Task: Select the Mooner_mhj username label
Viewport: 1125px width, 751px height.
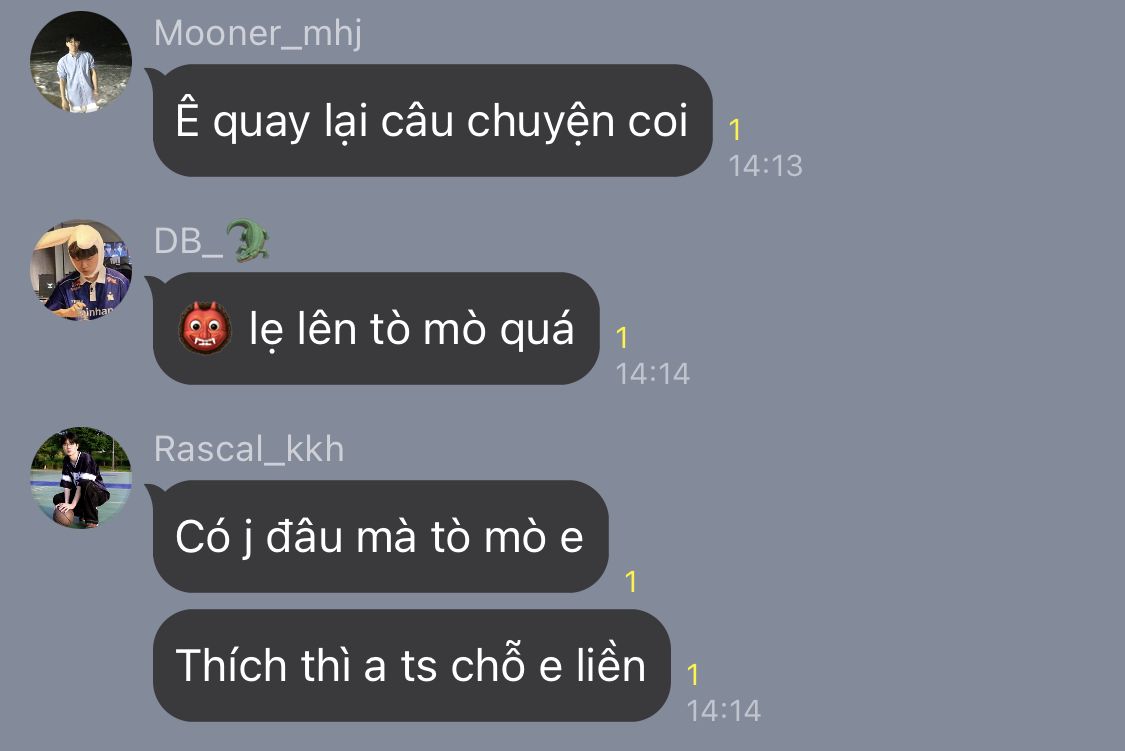Action: 258,34
